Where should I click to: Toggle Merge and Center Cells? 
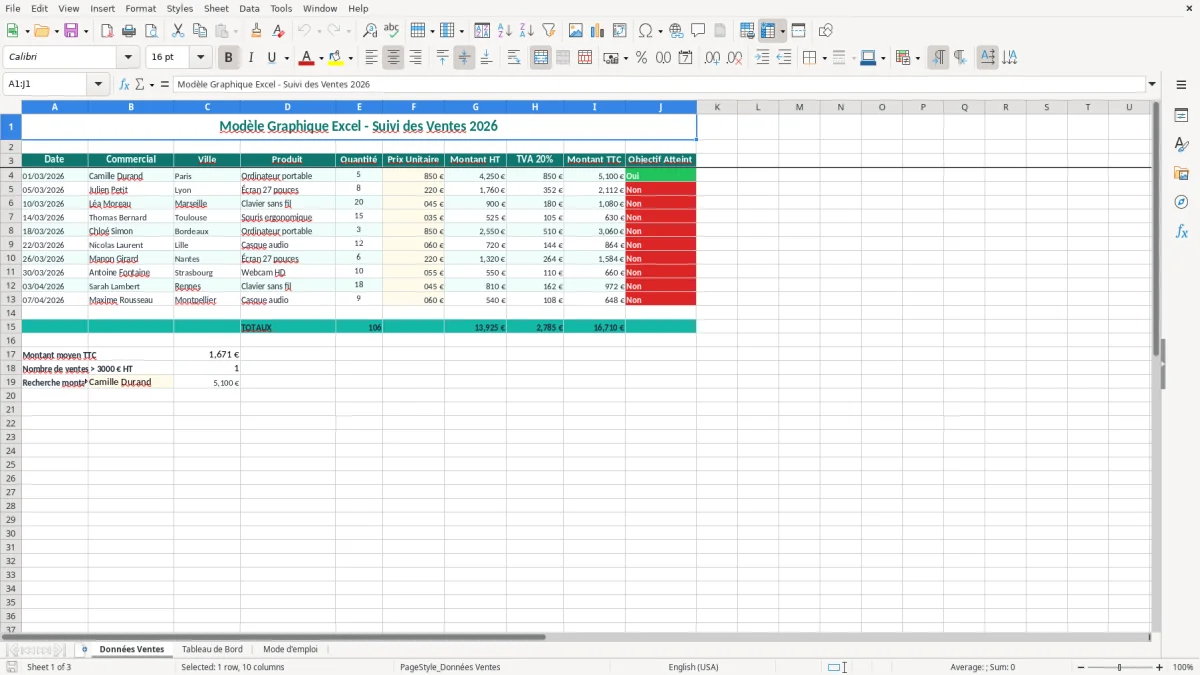[541, 58]
